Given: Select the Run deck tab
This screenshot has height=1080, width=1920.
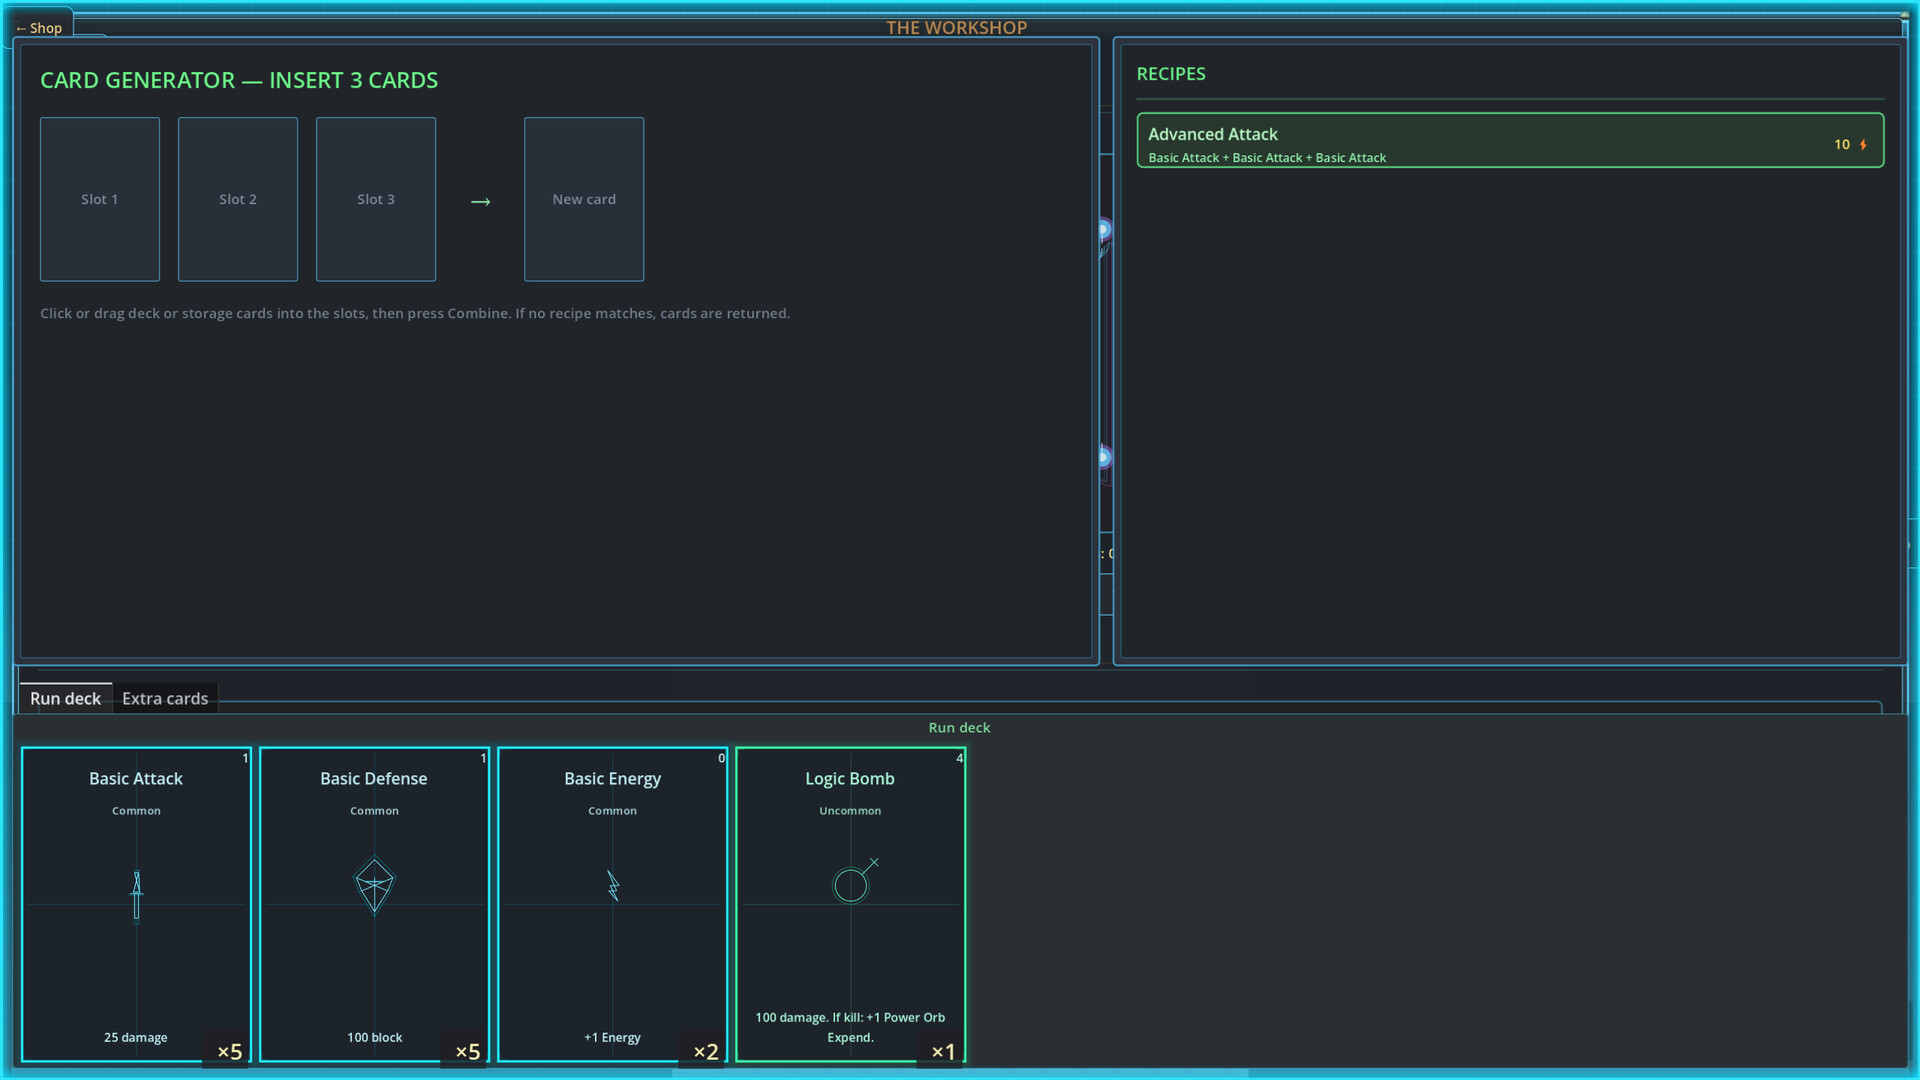Looking at the screenshot, I should [x=65, y=698].
